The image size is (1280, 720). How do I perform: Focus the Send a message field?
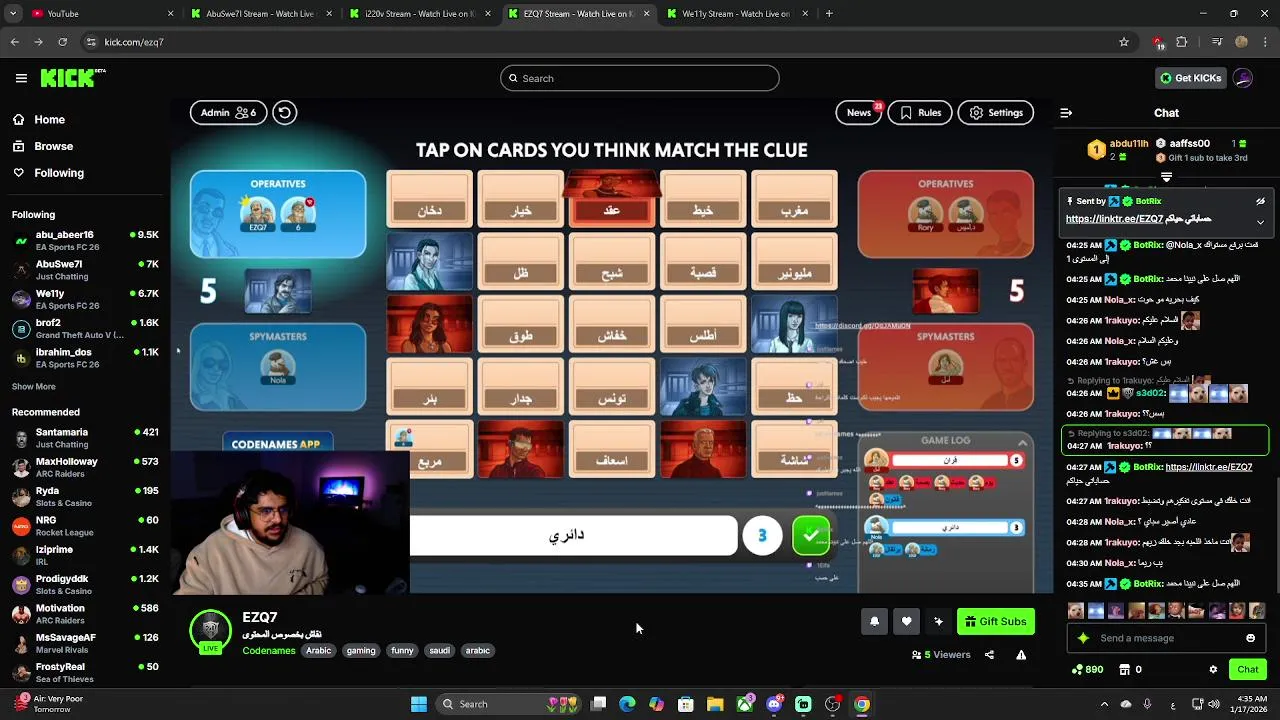(1167, 638)
